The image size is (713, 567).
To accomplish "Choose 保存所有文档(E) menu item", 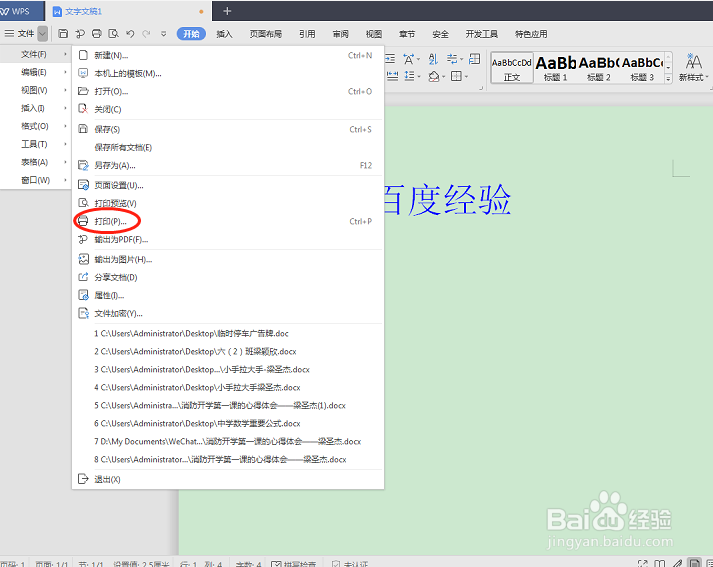I will (x=227, y=147).
